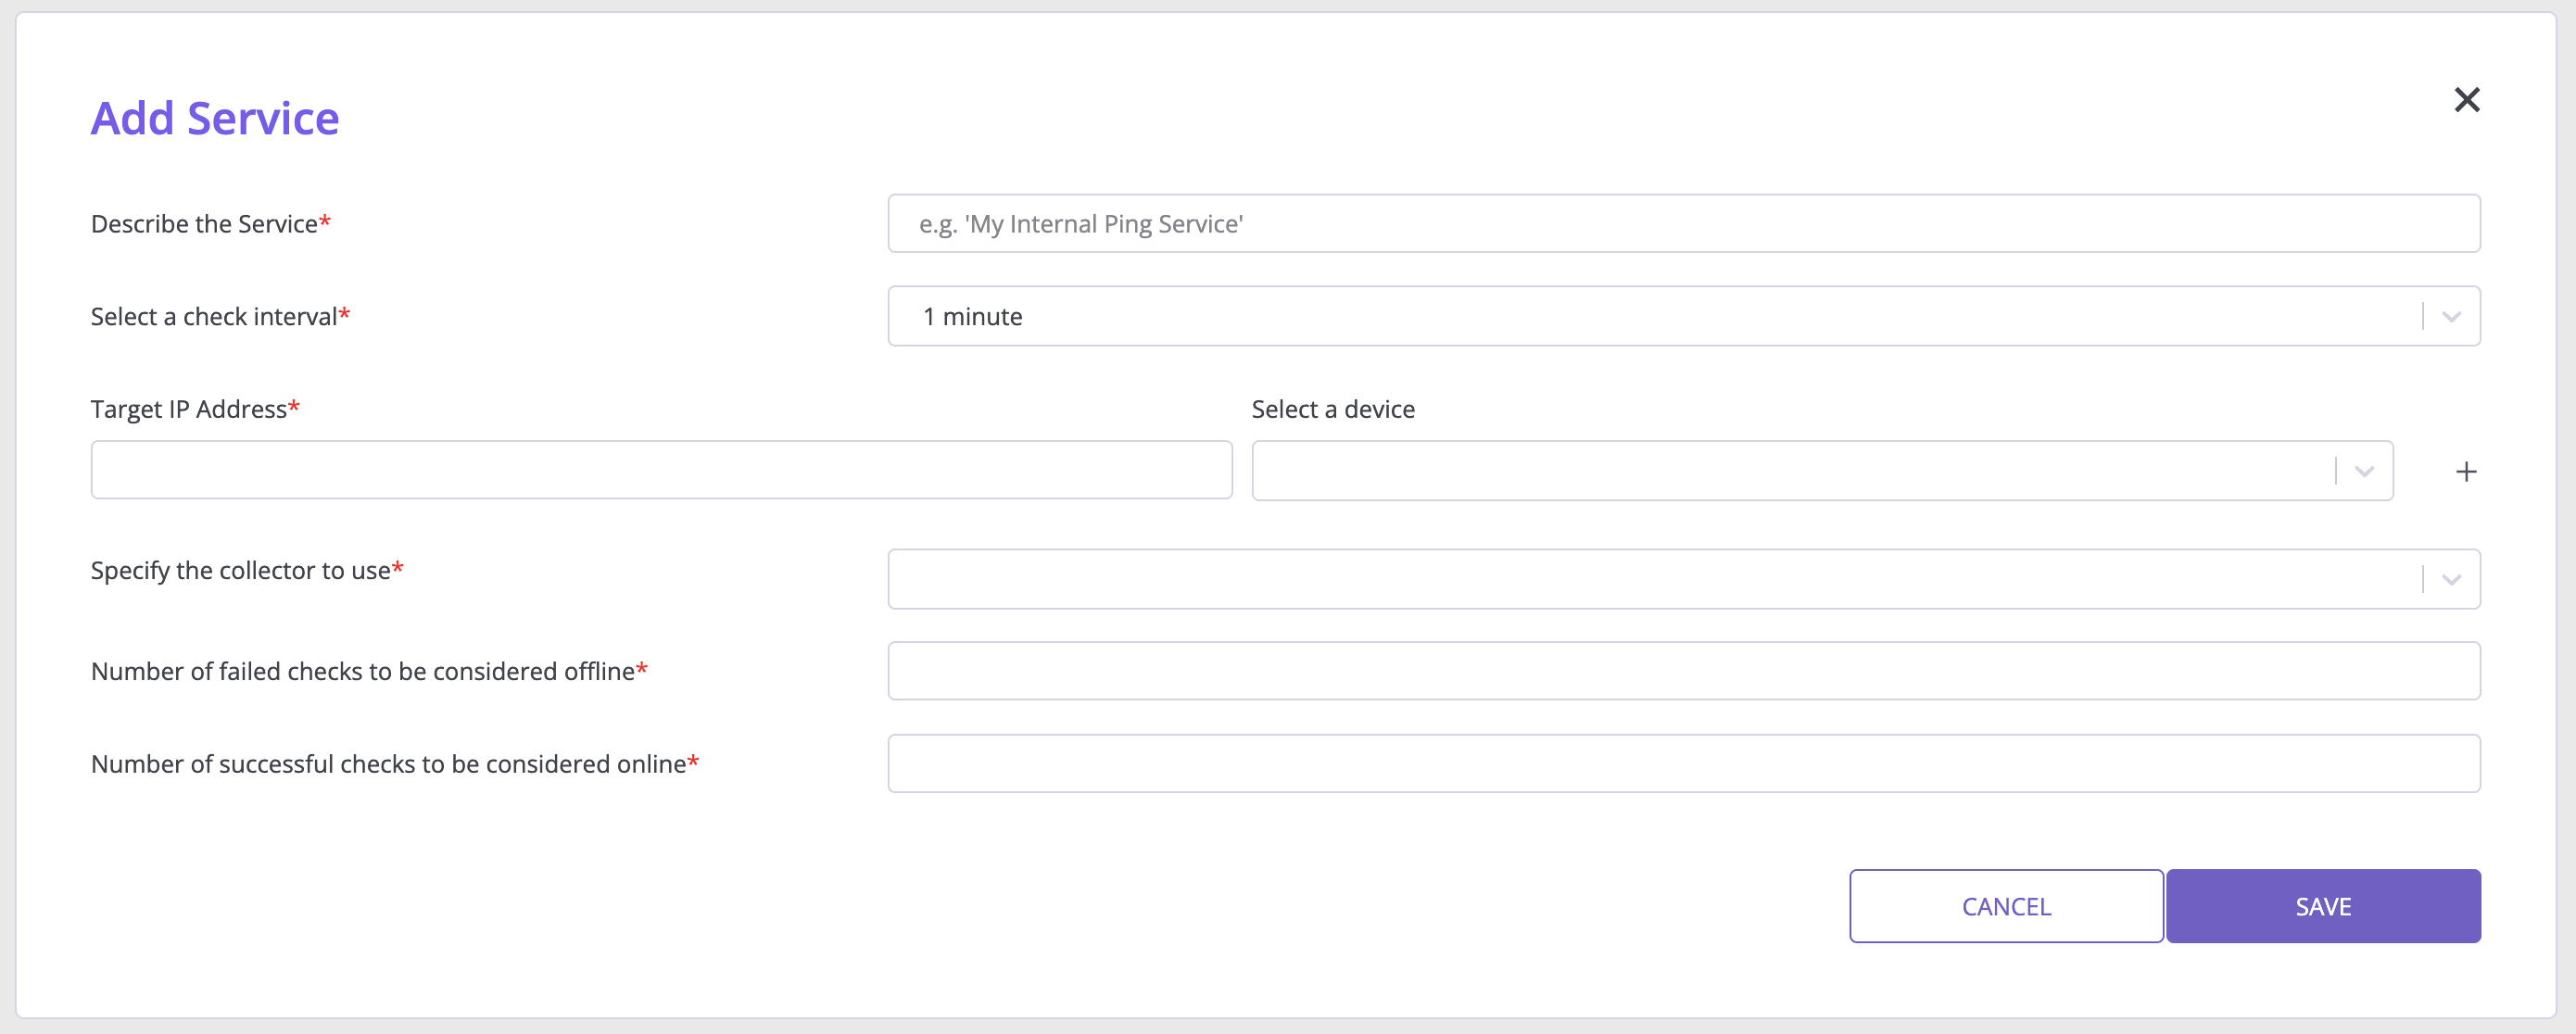Click the chevron on the device selector
Screen dimensions: 2576x1034
[2363, 469]
